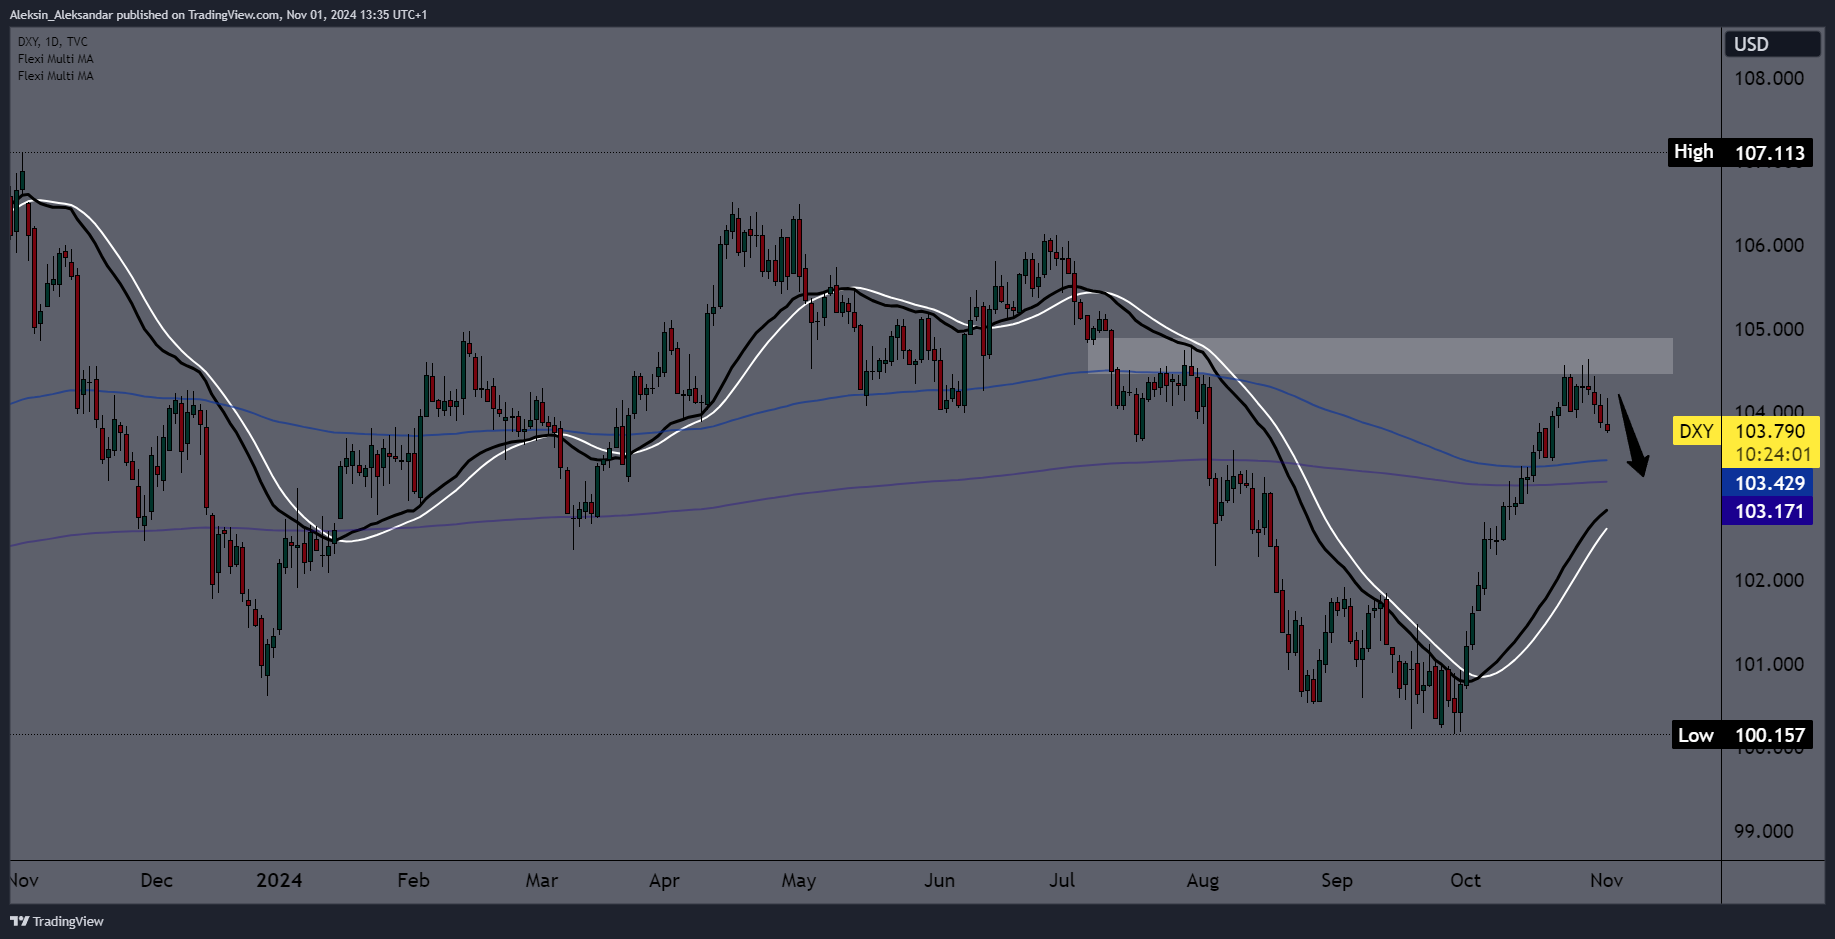Click the USD currency label
The image size is (1835, 939).
tap(1772, 44)
